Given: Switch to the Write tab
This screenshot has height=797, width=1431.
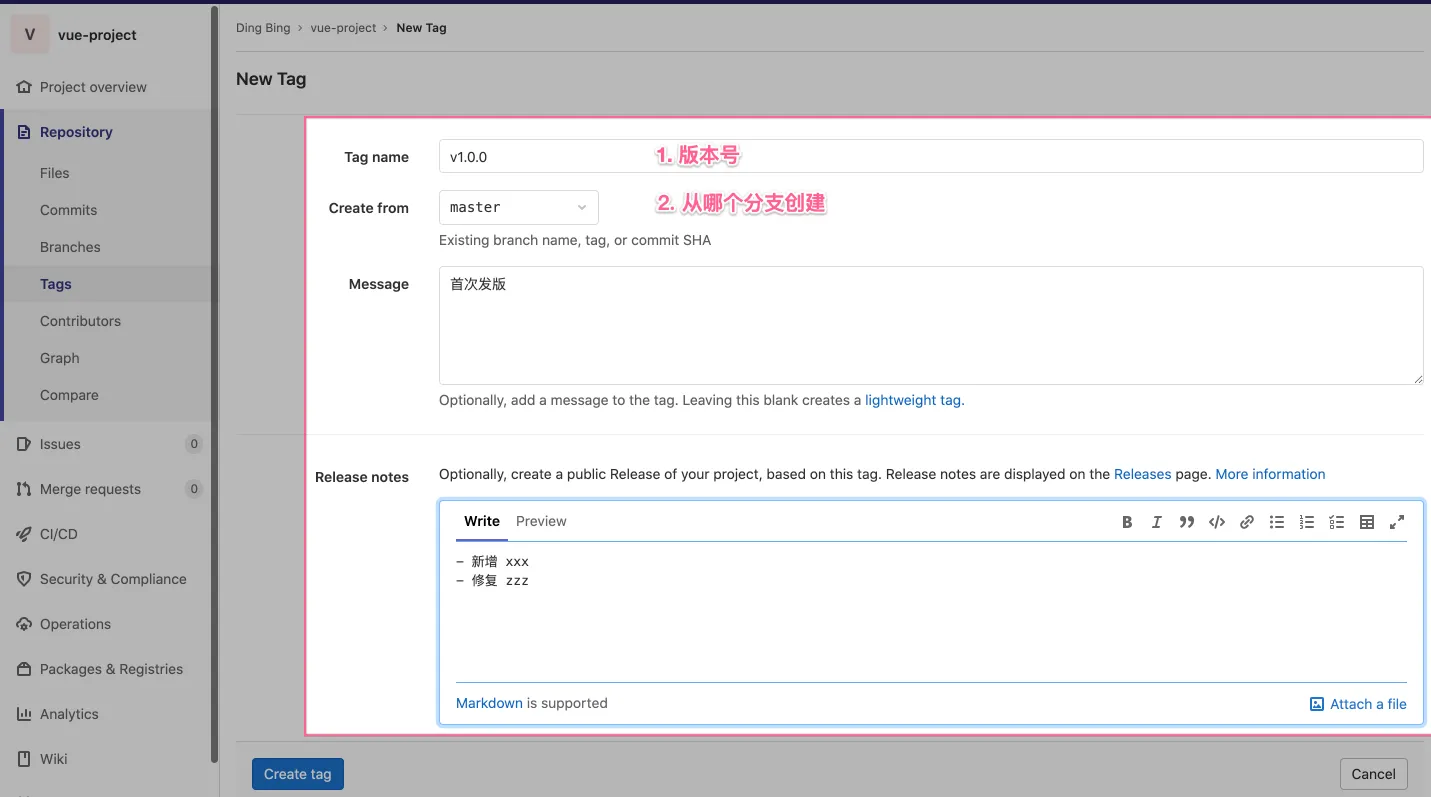Looking at the screenshot, I should pyautogui.click(x=482, y=521).
